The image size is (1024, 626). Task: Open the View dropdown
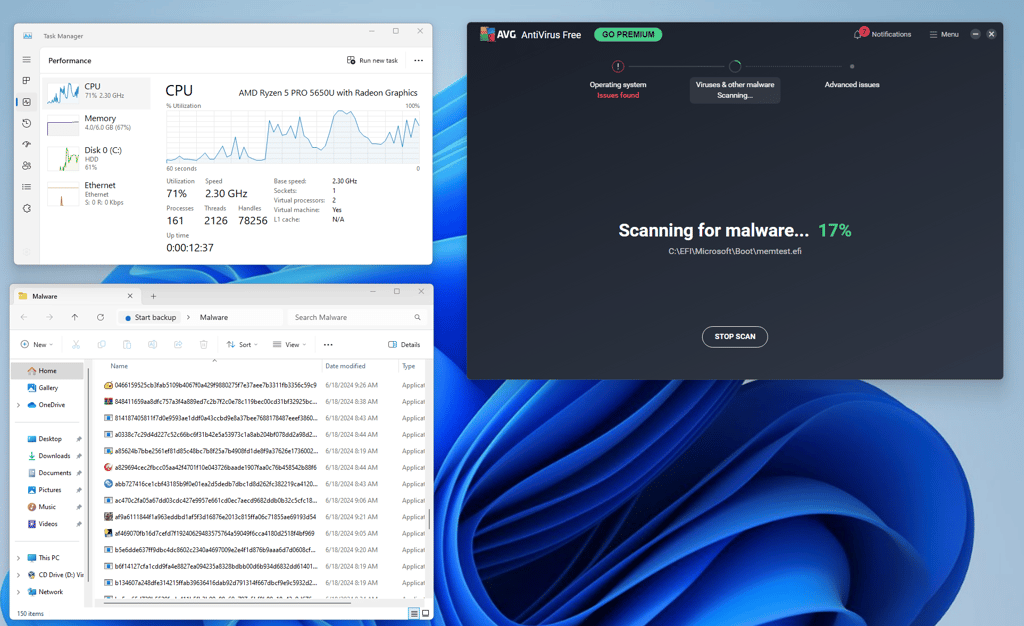289,345
